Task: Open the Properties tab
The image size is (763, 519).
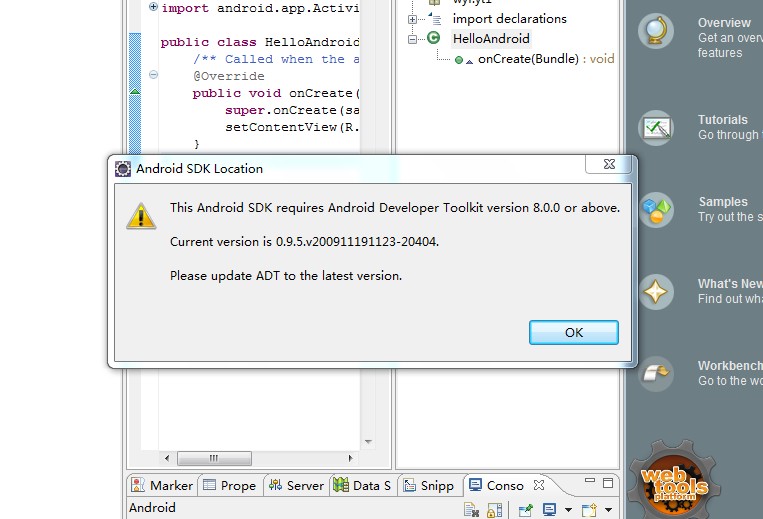Action: (230, 485)
